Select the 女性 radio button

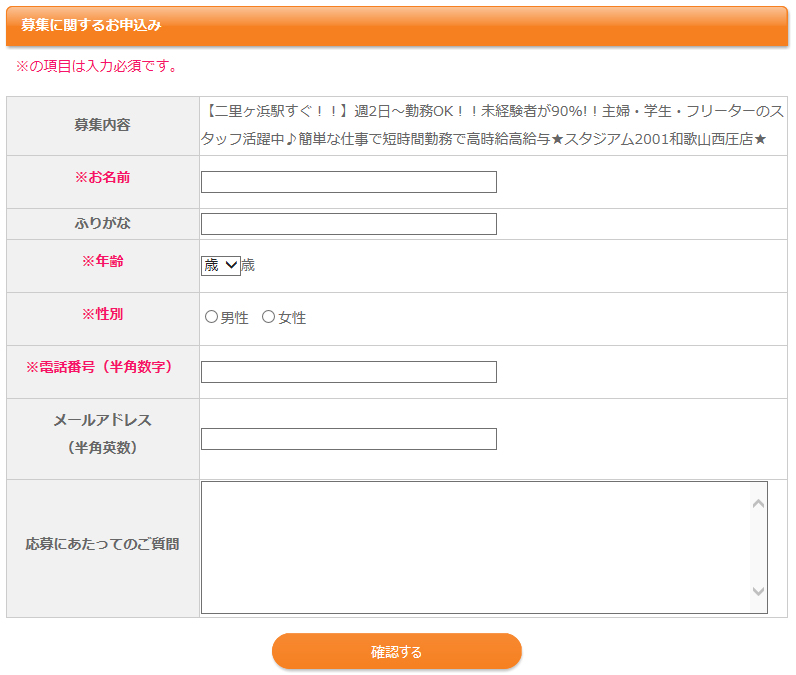tap(269, 317)
